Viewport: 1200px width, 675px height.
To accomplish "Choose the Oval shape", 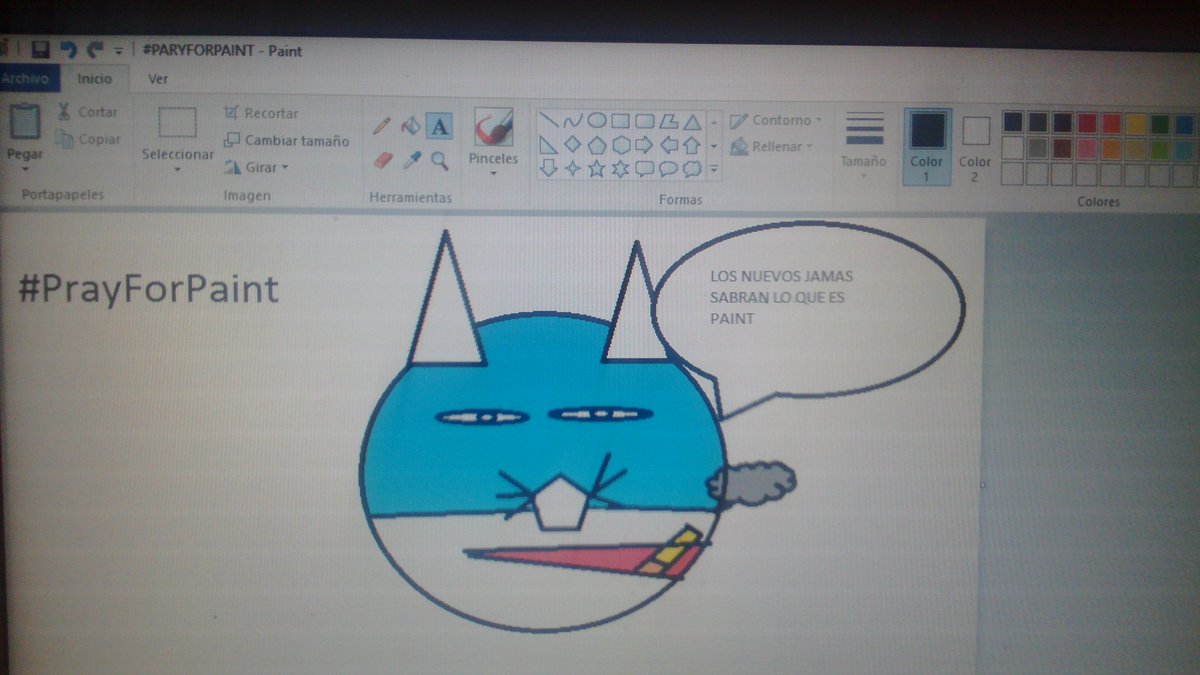I will coord(597,121).
